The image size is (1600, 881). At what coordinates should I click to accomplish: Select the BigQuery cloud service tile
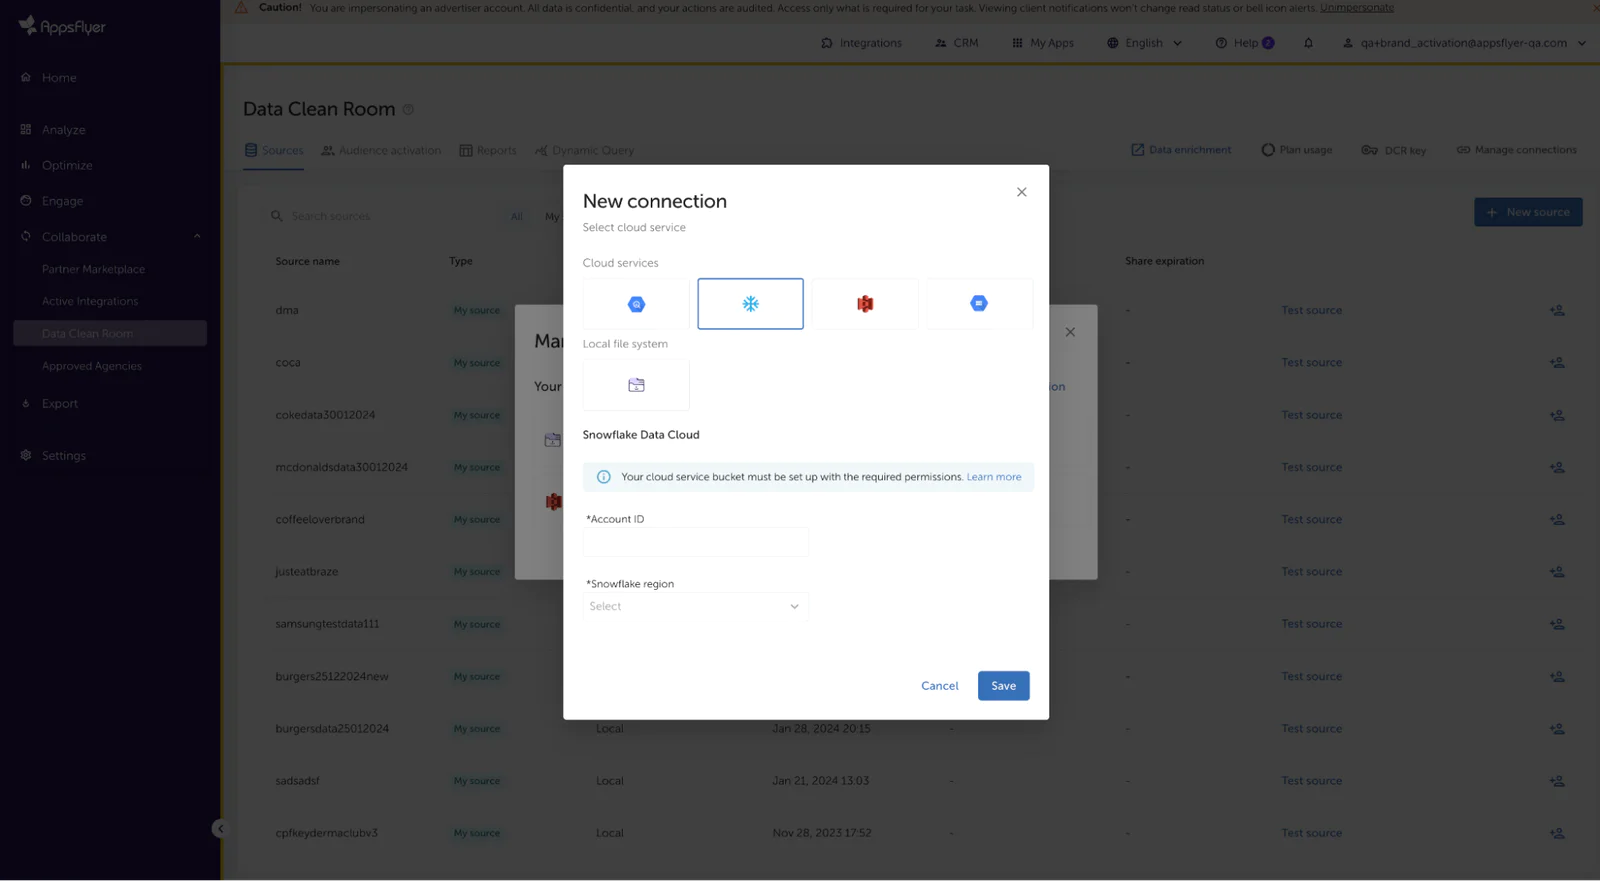(636, 304)
